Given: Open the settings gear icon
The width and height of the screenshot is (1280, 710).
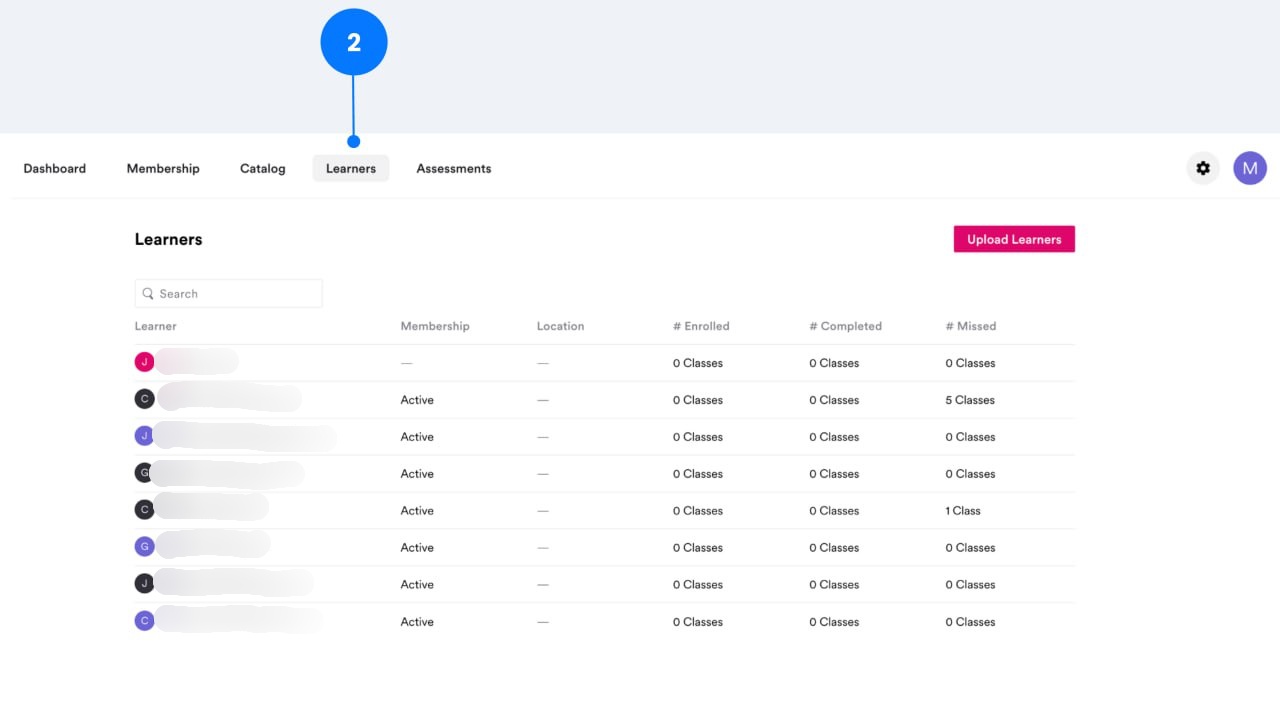Looking at the screenshot, I should click(1202, 168).
